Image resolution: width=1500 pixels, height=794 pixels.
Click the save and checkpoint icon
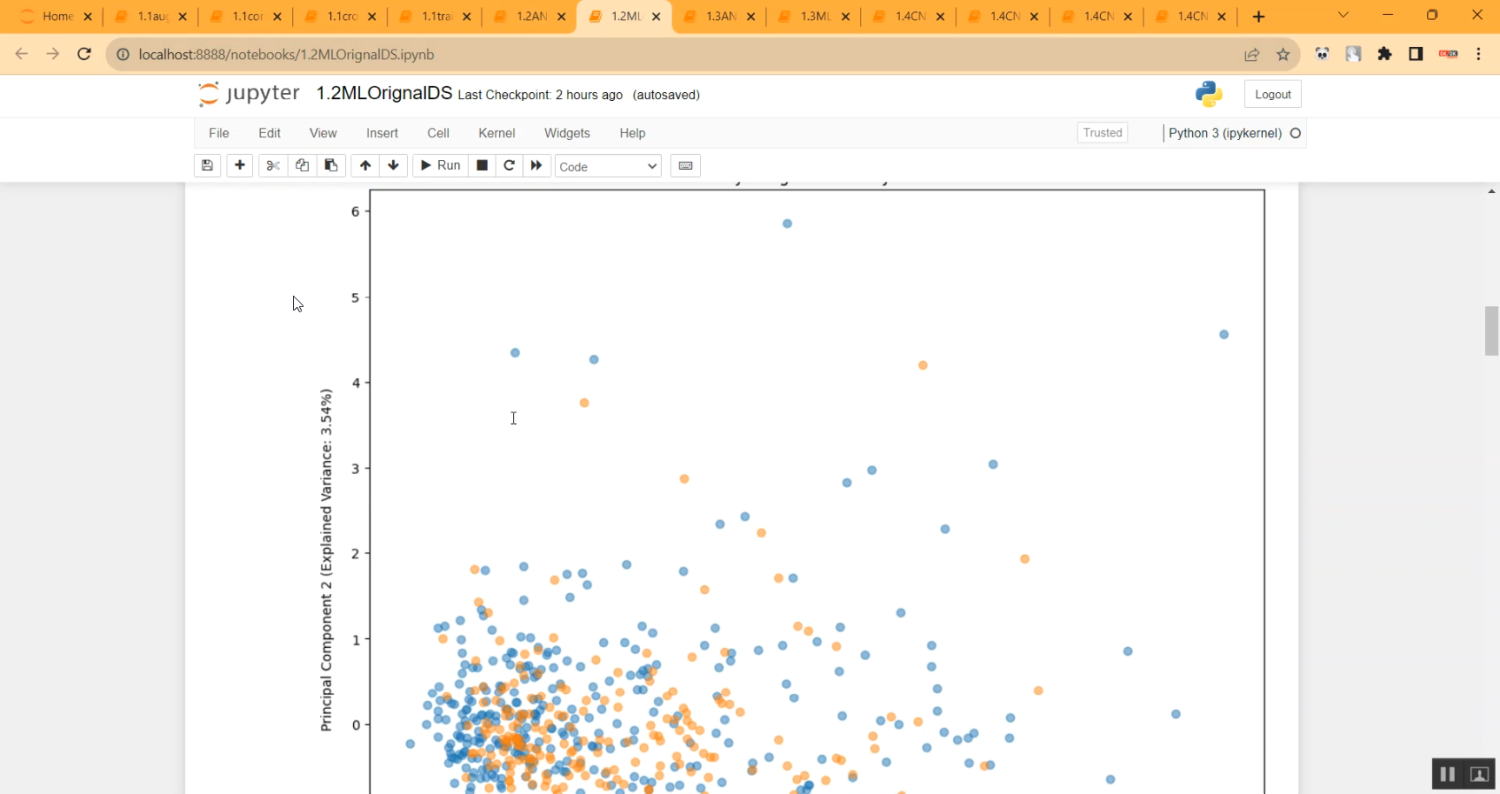pyautogui.click(x=207, y=166)
